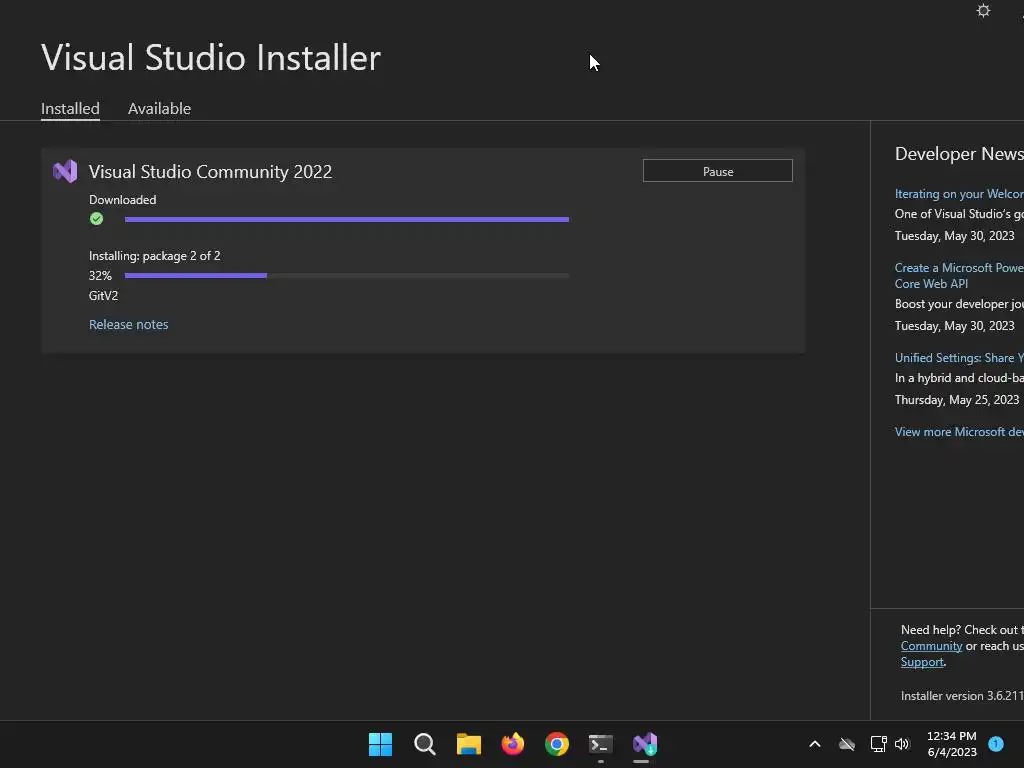Open the network tray icon

878,744
